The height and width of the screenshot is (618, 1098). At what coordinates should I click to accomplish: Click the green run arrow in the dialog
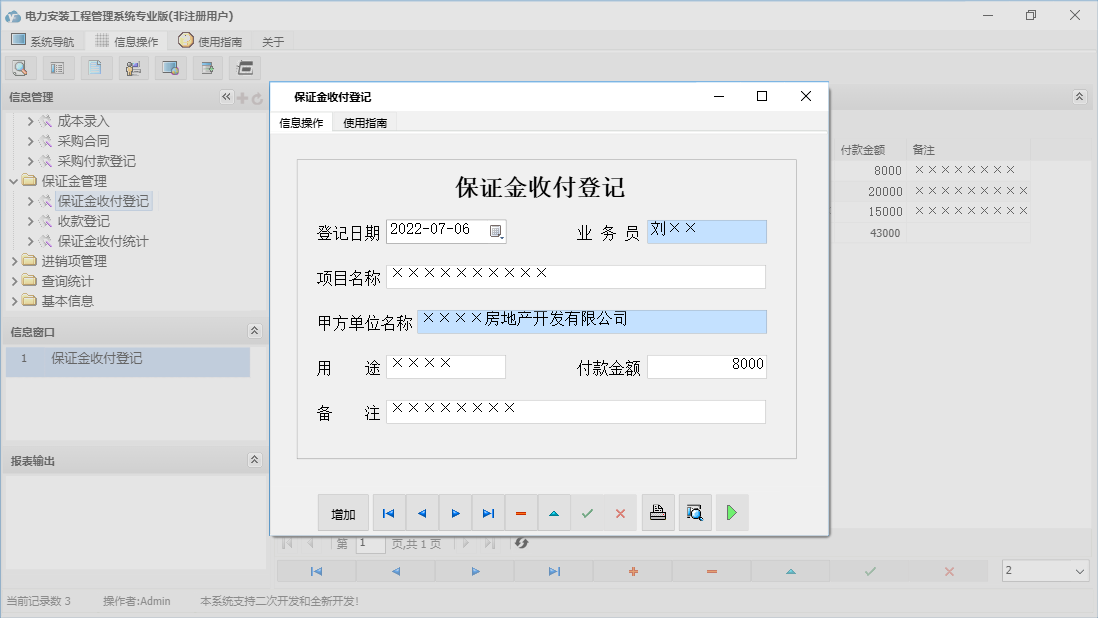click(731, 512)
